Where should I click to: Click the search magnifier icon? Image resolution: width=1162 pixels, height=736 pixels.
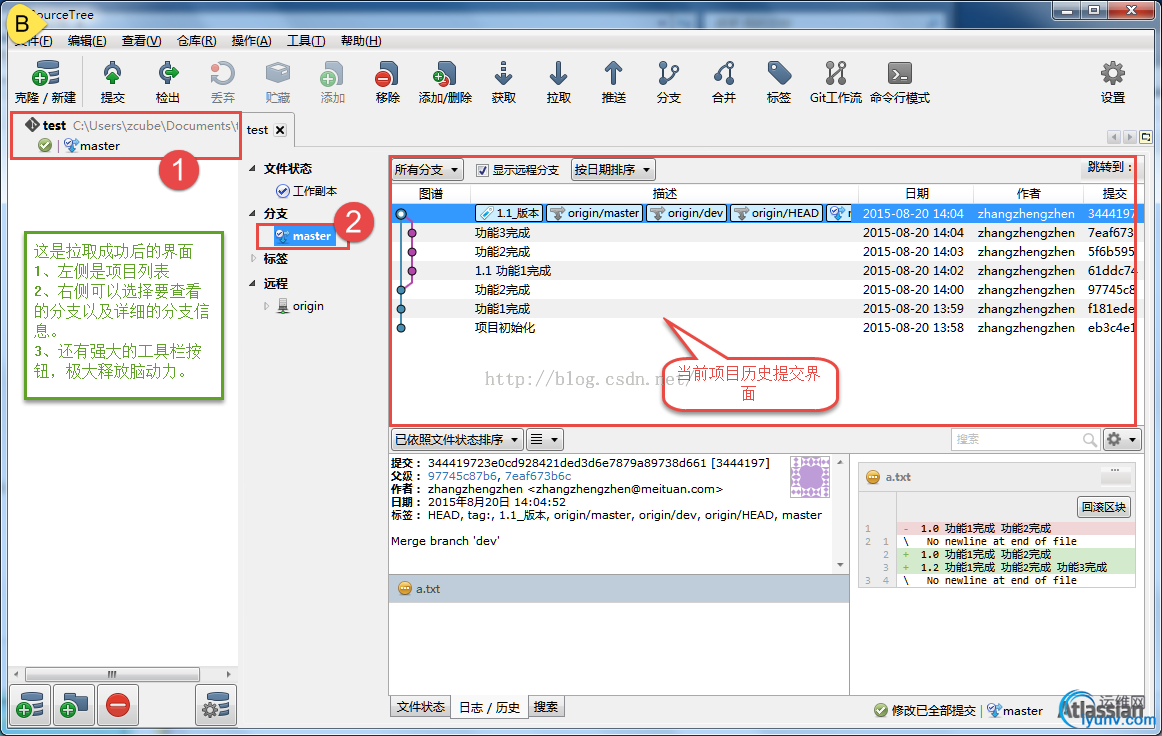coord(1089,440)
